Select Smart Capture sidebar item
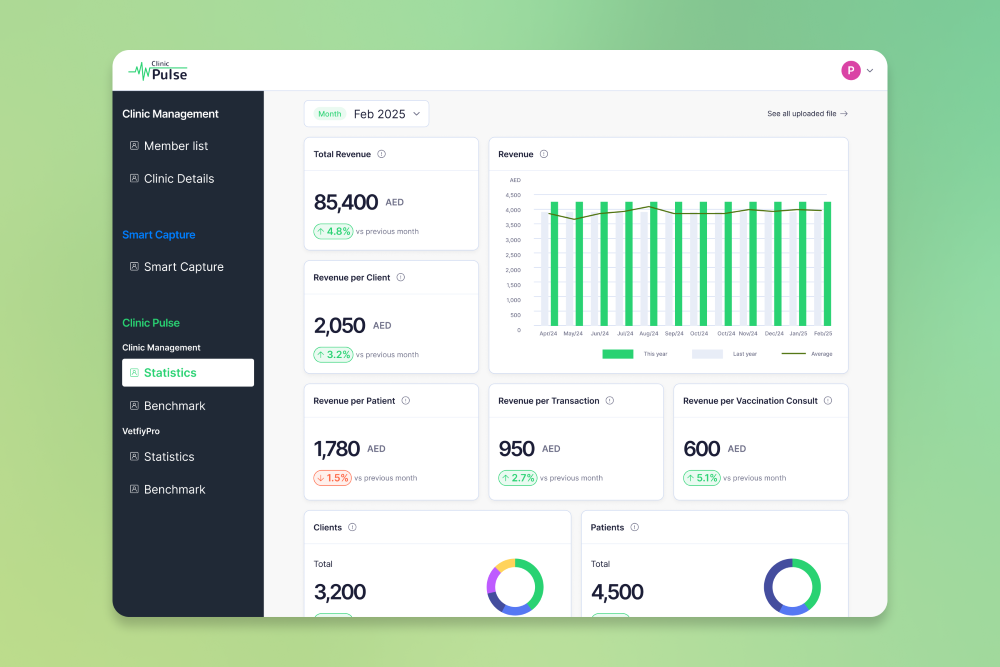The image size is (1000, 667). click(183, 267)
